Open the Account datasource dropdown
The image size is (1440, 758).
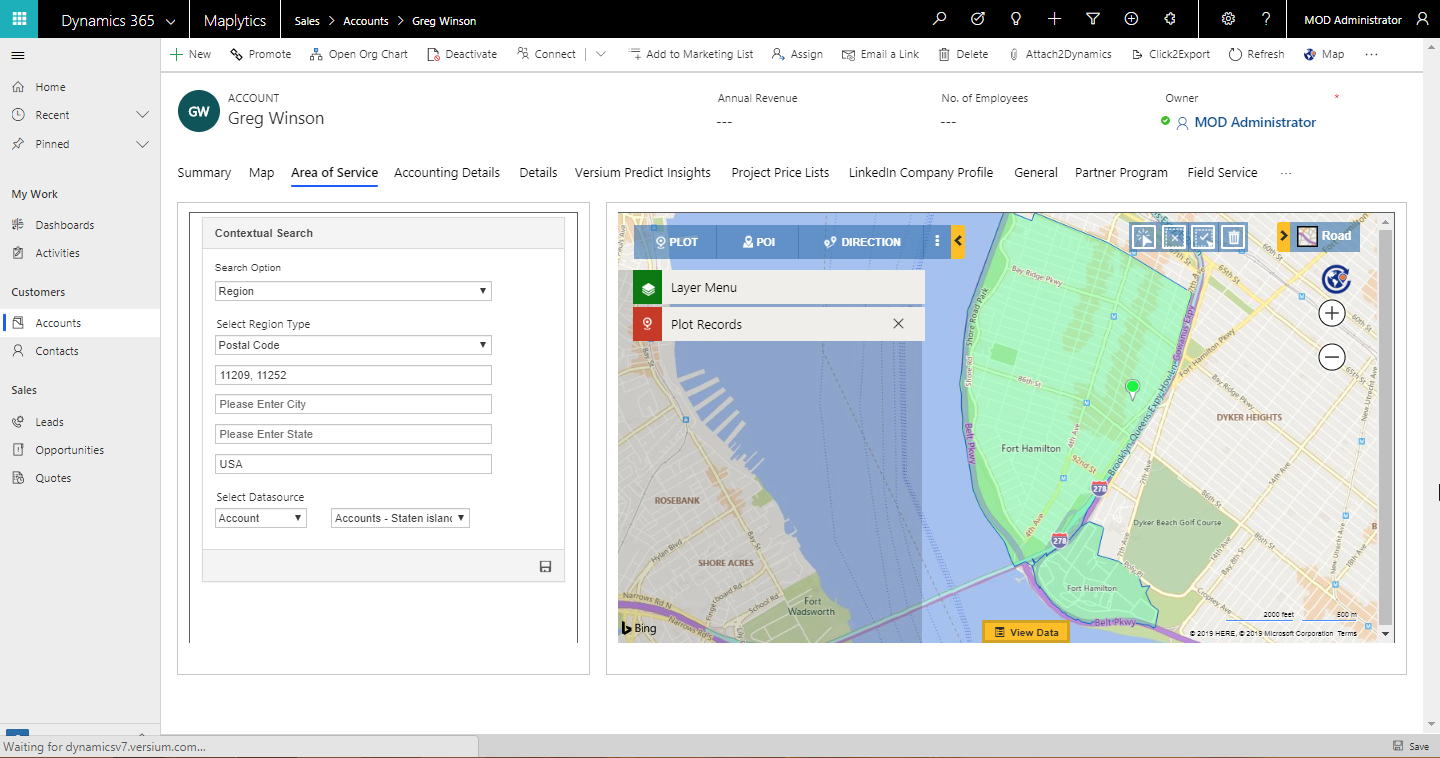261,518
